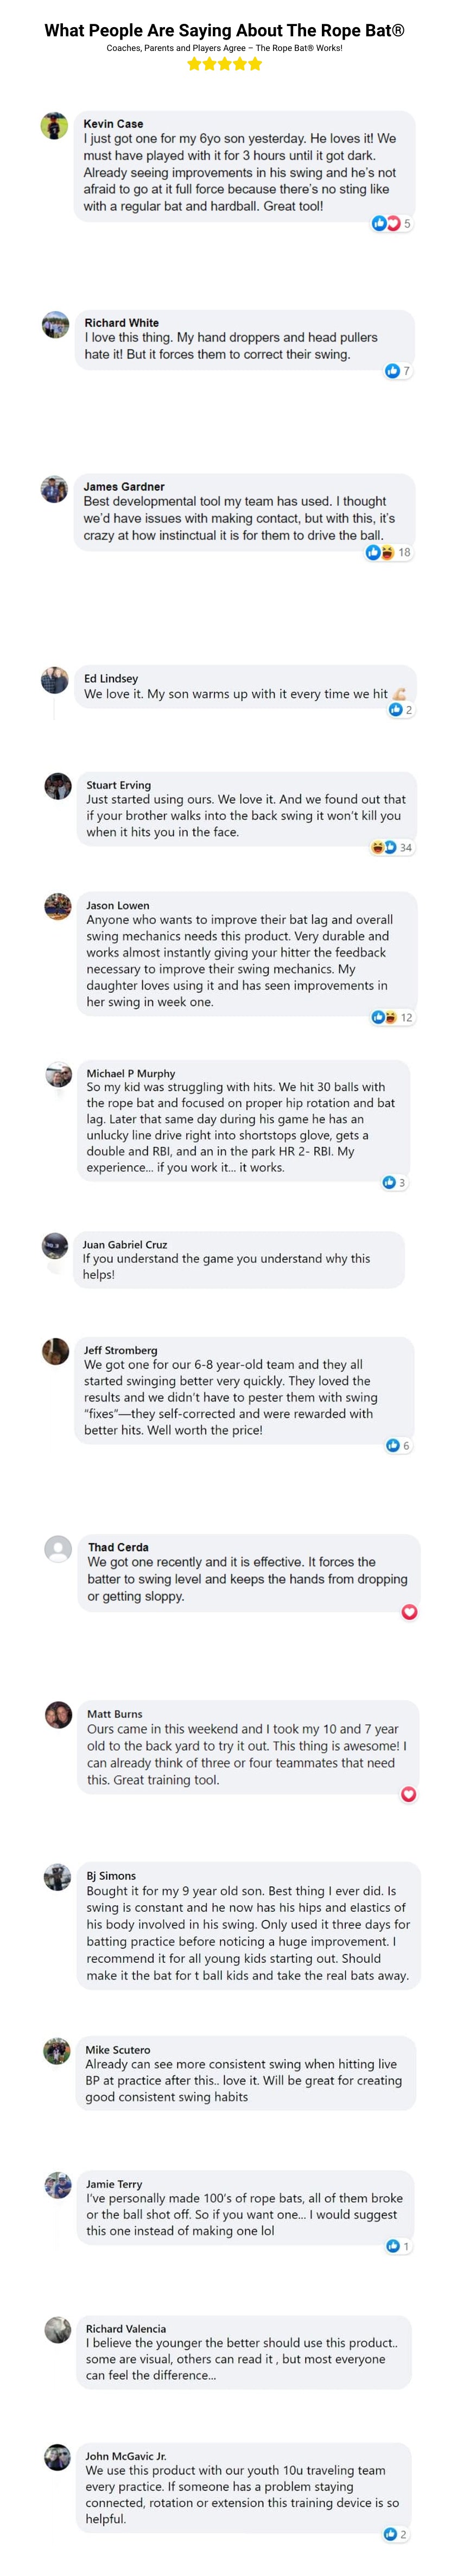Click the like icon on Ed Lindsey's comment

coord(395,709)
